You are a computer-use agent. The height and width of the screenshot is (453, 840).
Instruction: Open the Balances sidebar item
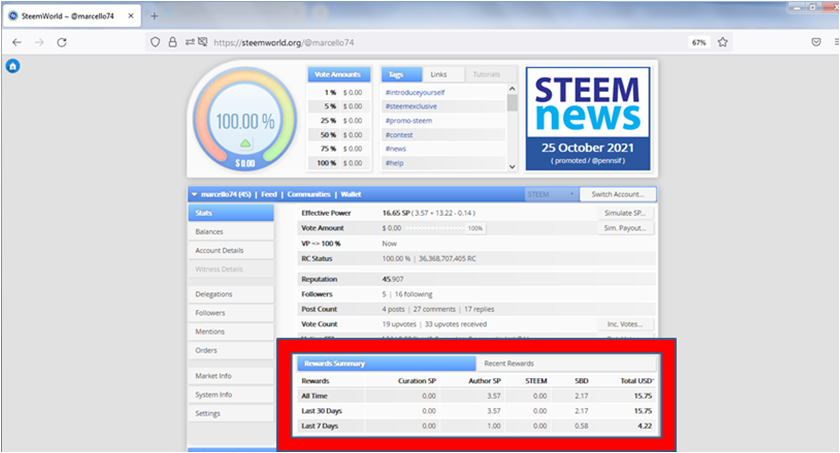[x=231, y=232]
